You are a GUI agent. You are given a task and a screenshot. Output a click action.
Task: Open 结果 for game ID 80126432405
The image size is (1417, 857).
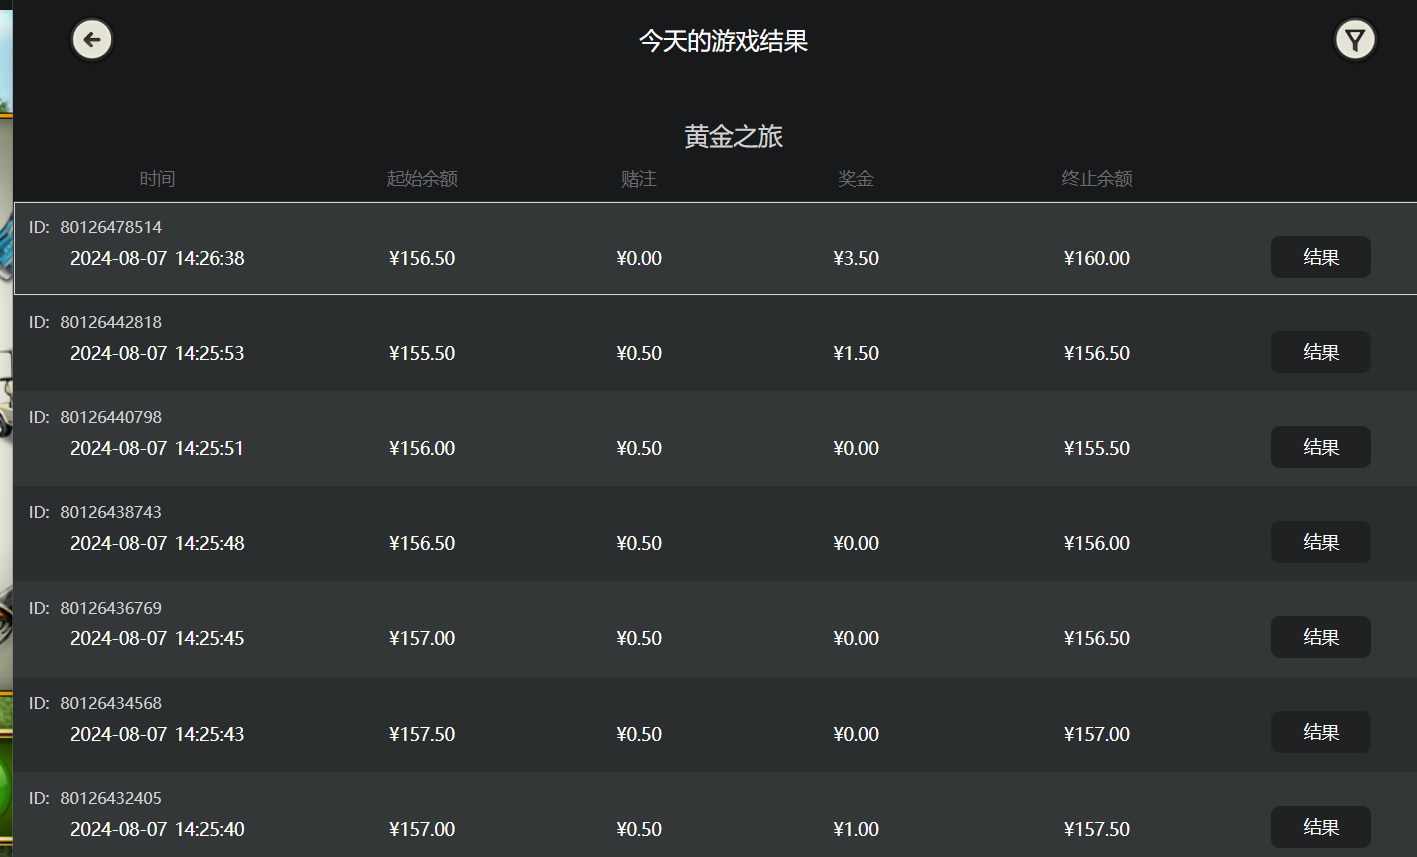(x=1320, y=827)
